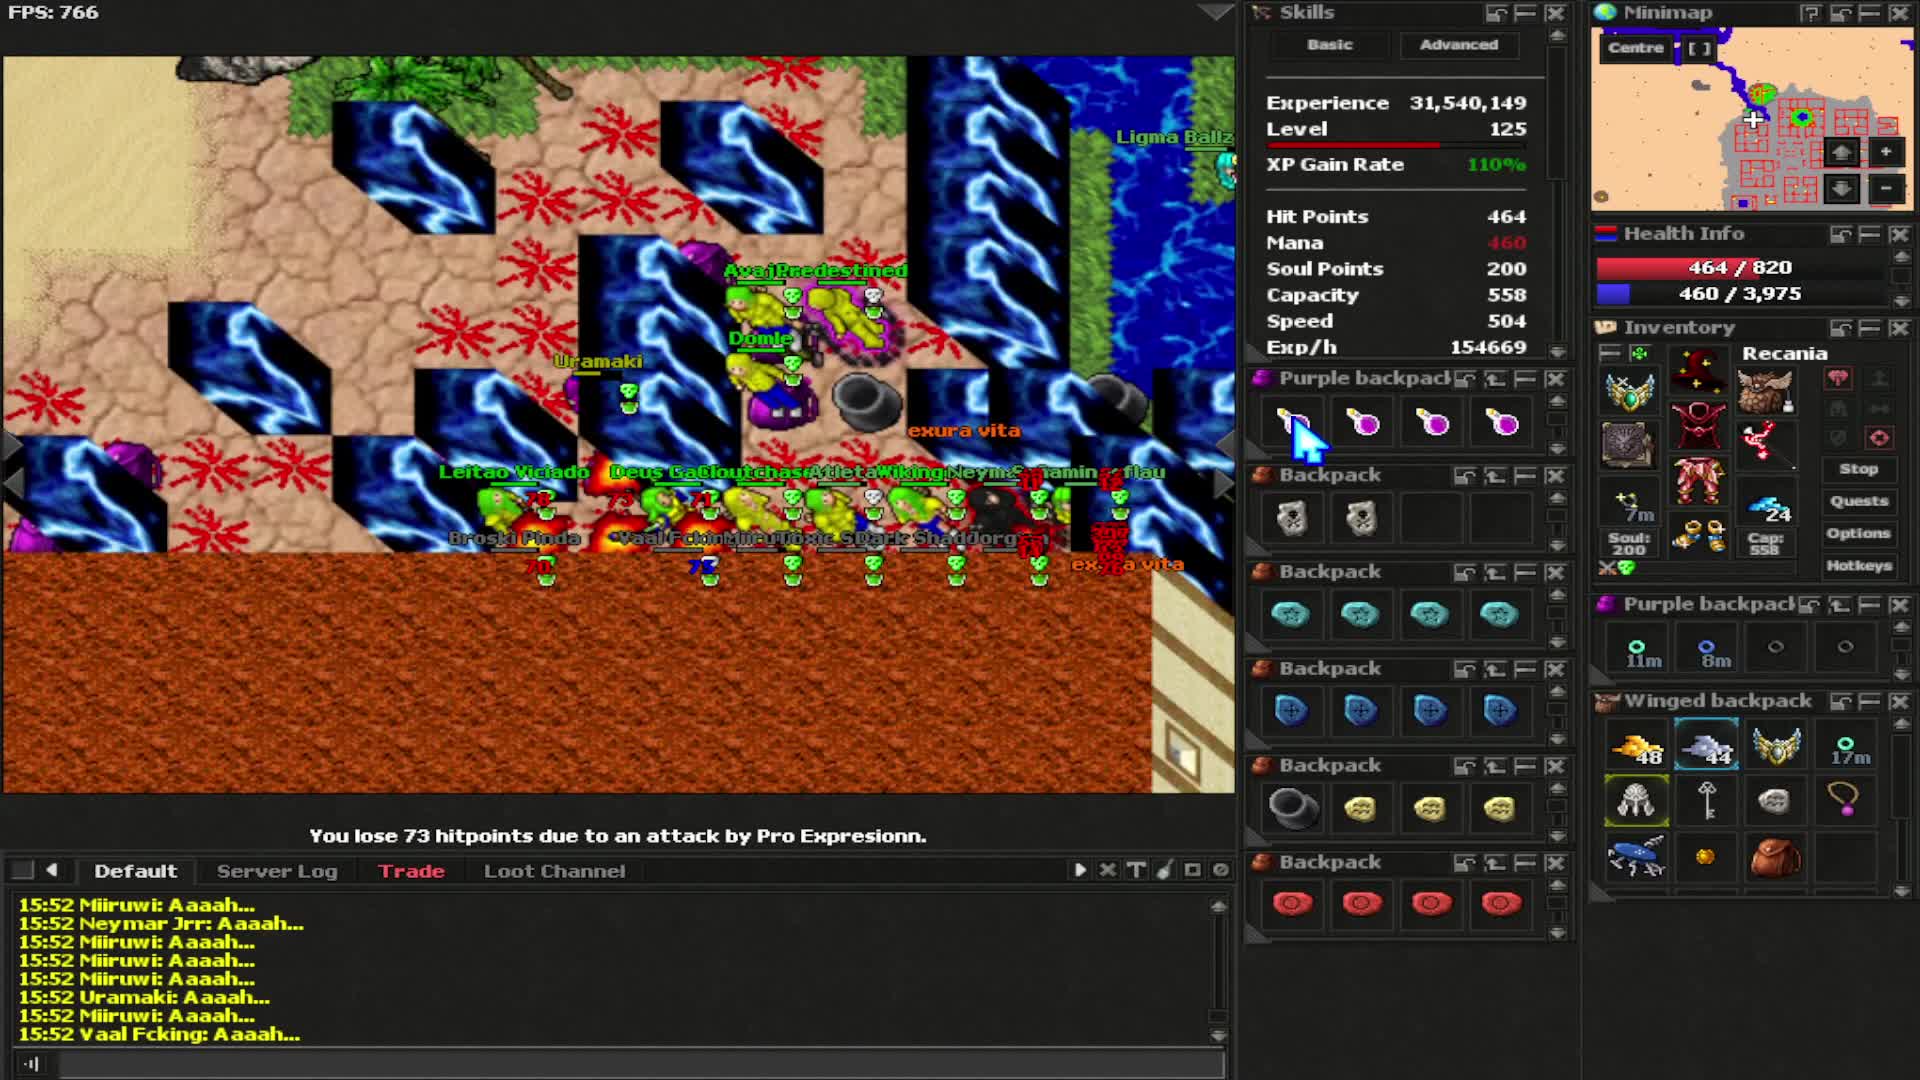Click the silver key in Winged backpack

click(1706, 800)
